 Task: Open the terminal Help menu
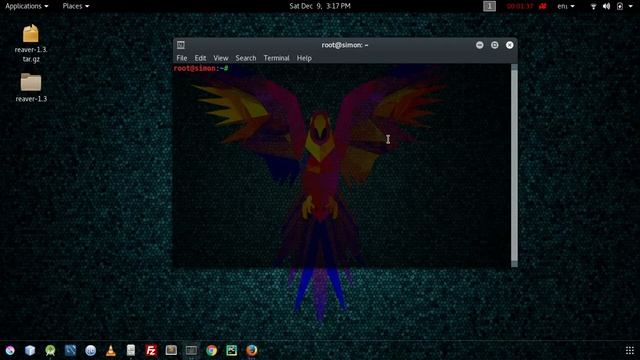(304, 58)
